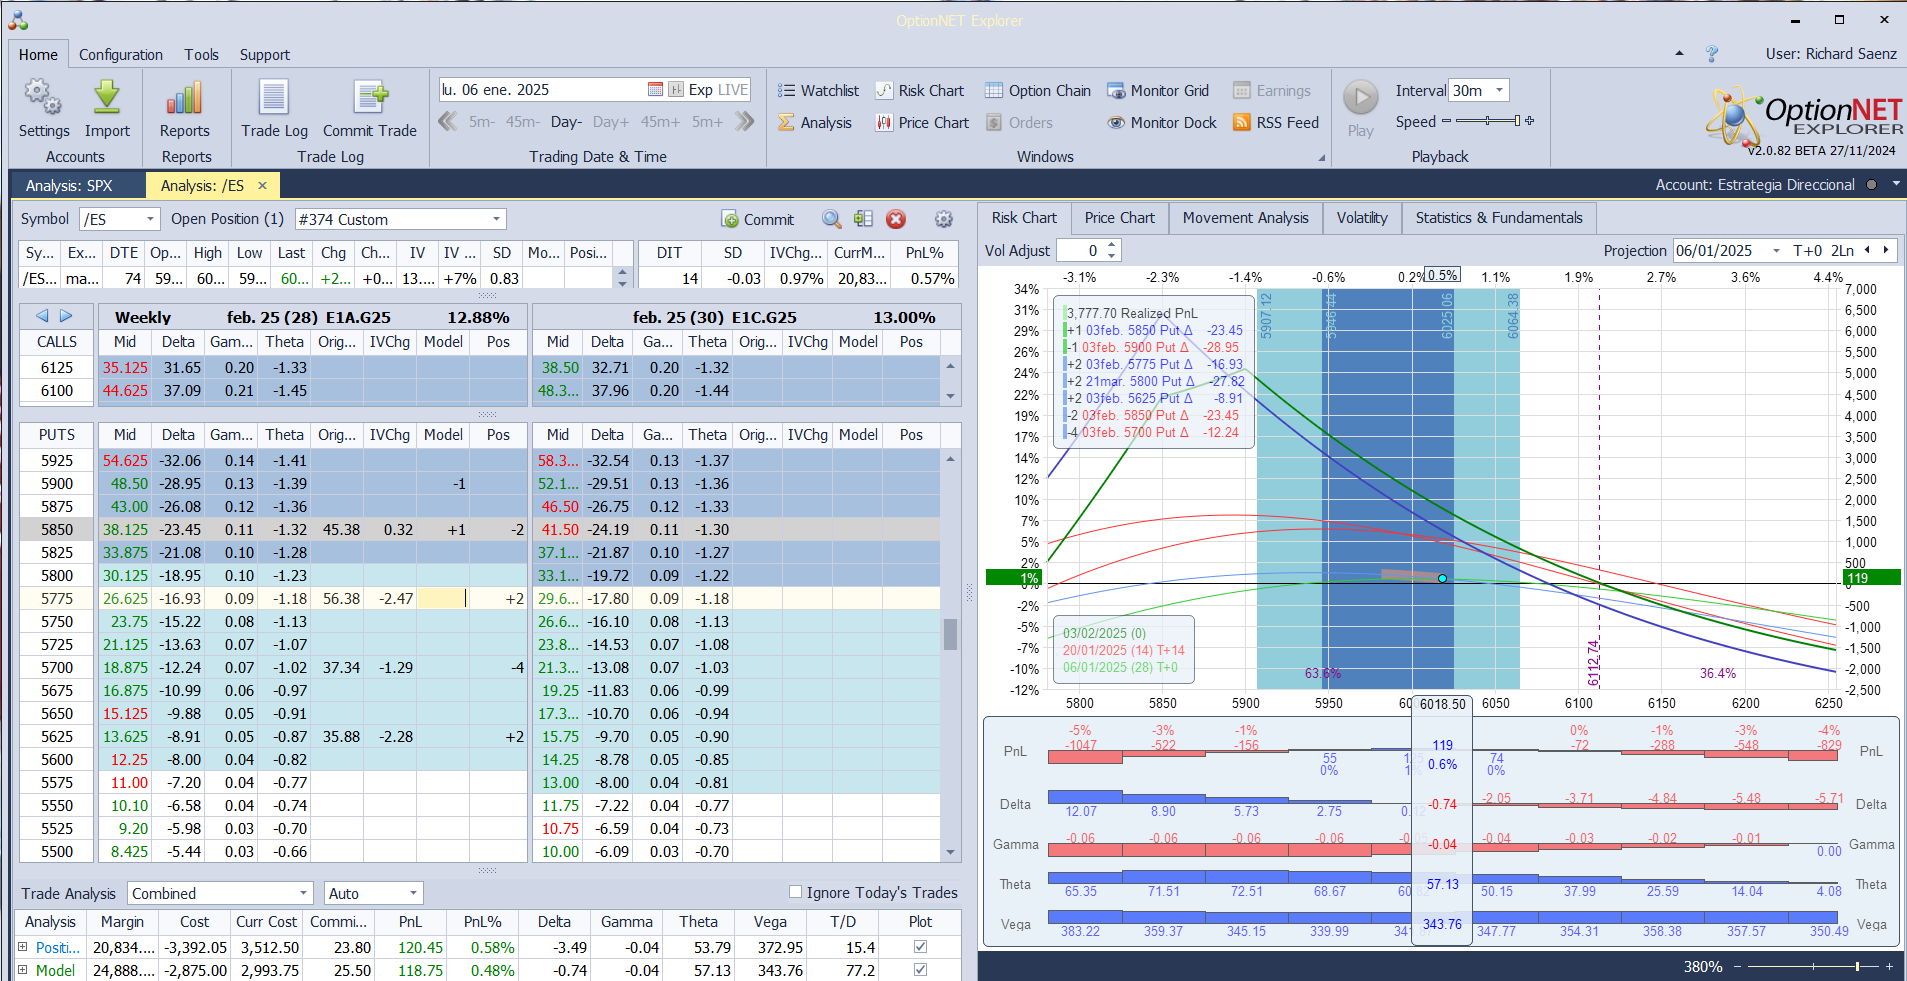Viewport: 1907px width, 981px height.
Task: Click the Commit Trade ribbon icon
Action: [370, 98]
